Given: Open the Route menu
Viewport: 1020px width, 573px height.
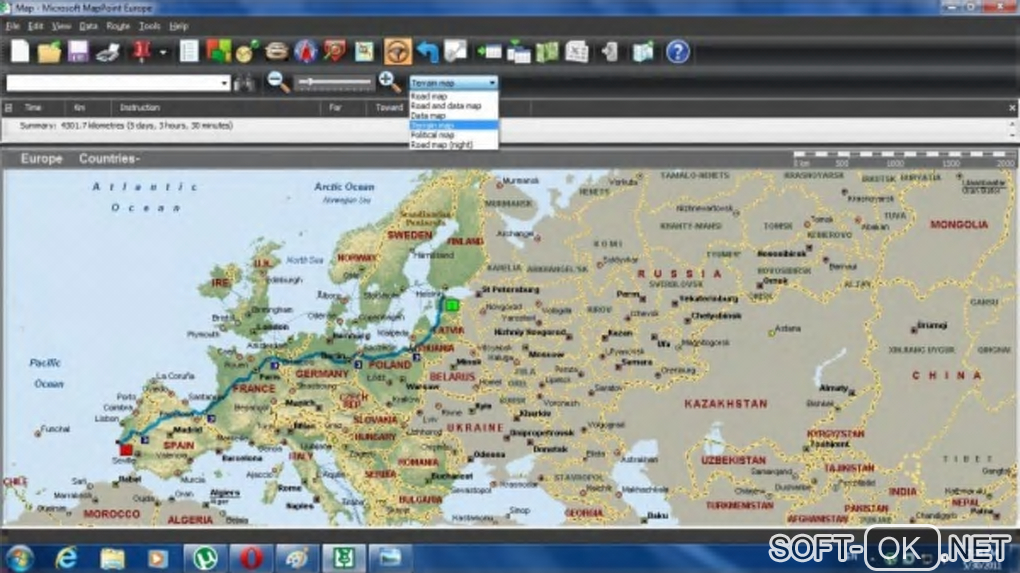Looking at the screenshot, I should 118,26.
